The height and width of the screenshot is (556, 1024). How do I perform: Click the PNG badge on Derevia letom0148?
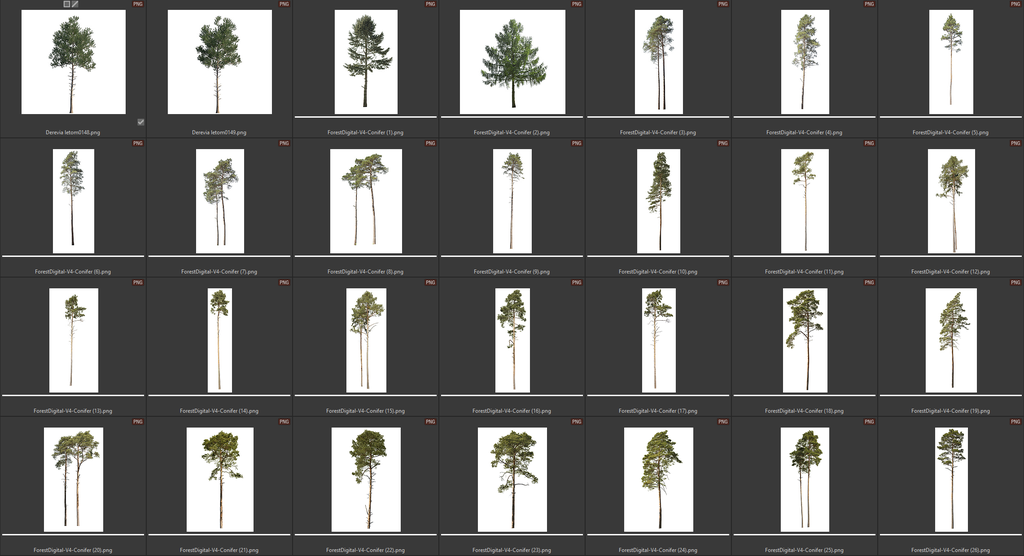coord(138,4)
